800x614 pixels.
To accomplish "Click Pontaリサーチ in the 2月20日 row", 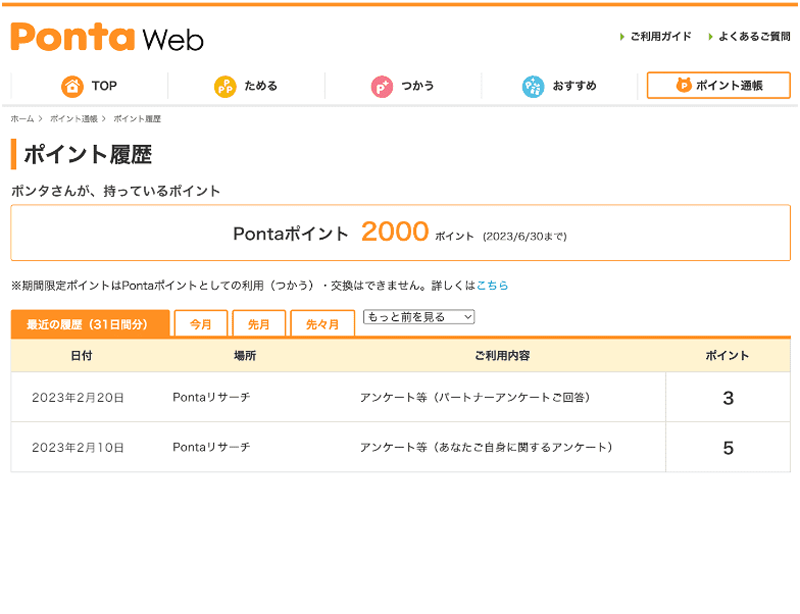I will [212, 397].
